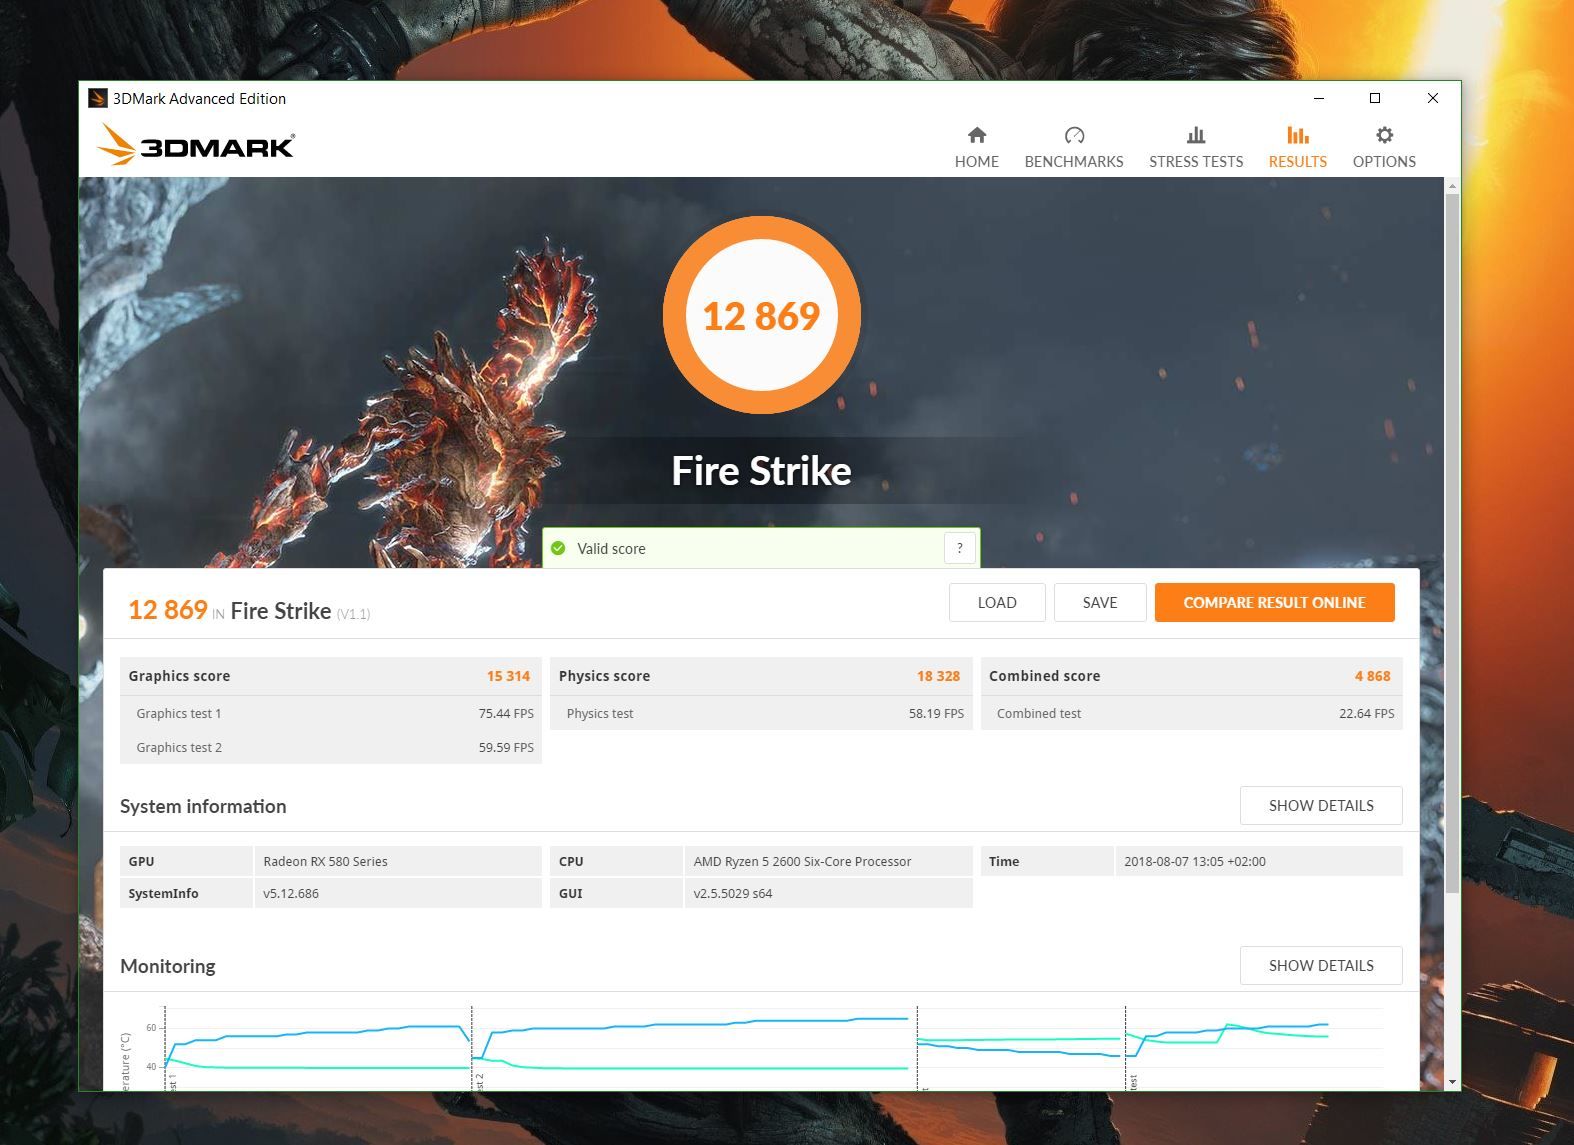1574x1145 pixels.
Task: Click the Home house icon
Action: 977,135
